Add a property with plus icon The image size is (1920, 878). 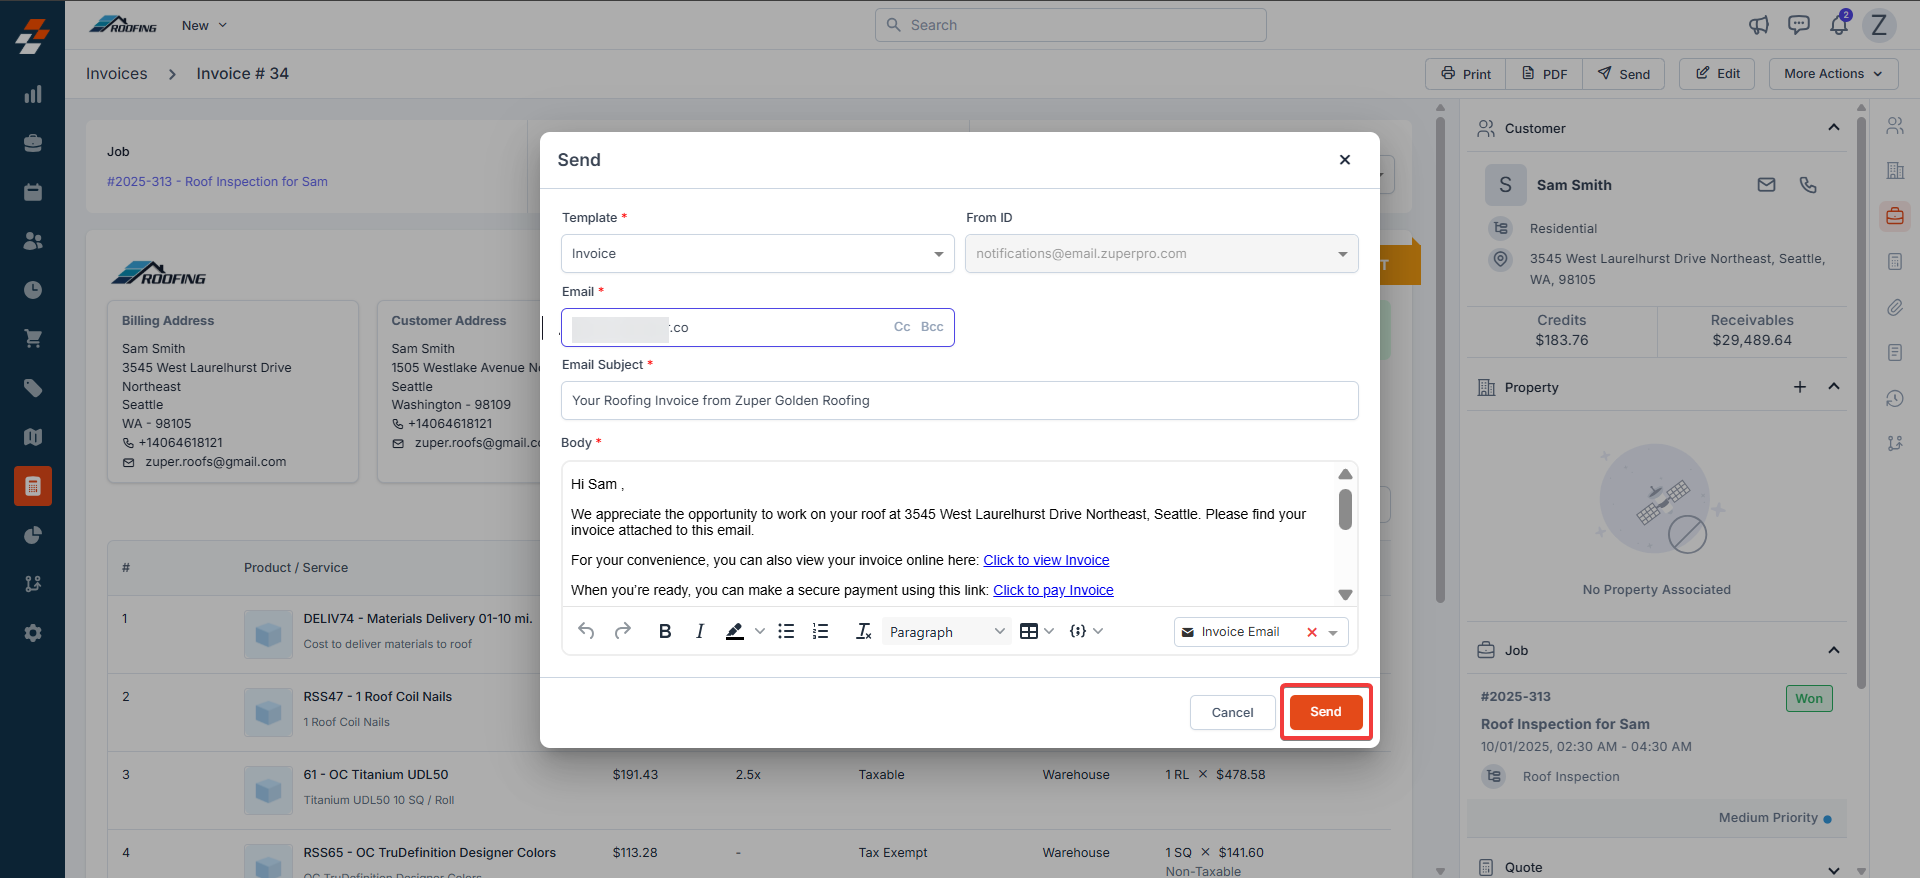tap(1800, 387)
